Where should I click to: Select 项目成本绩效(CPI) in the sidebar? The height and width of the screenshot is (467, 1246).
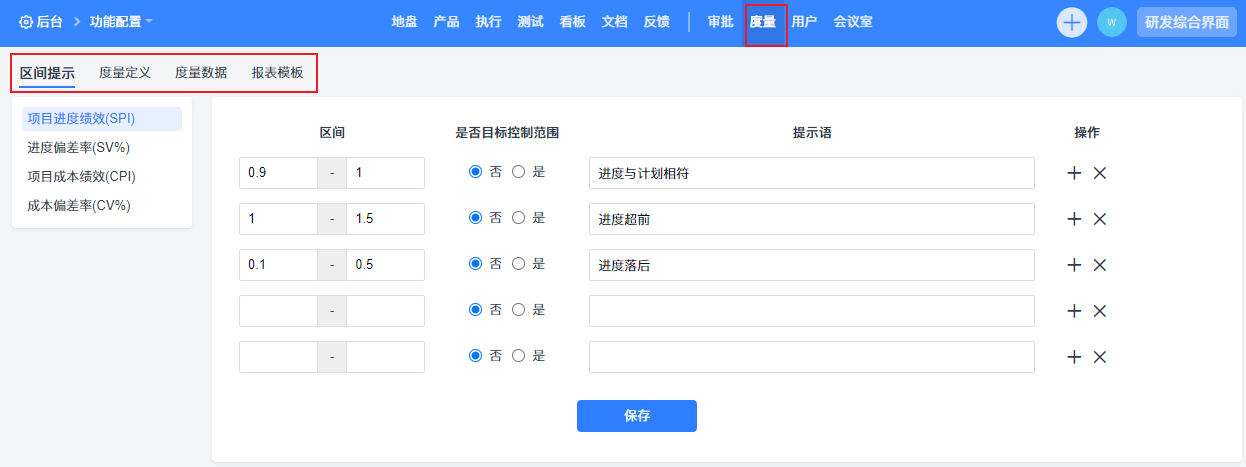[82, 176]
